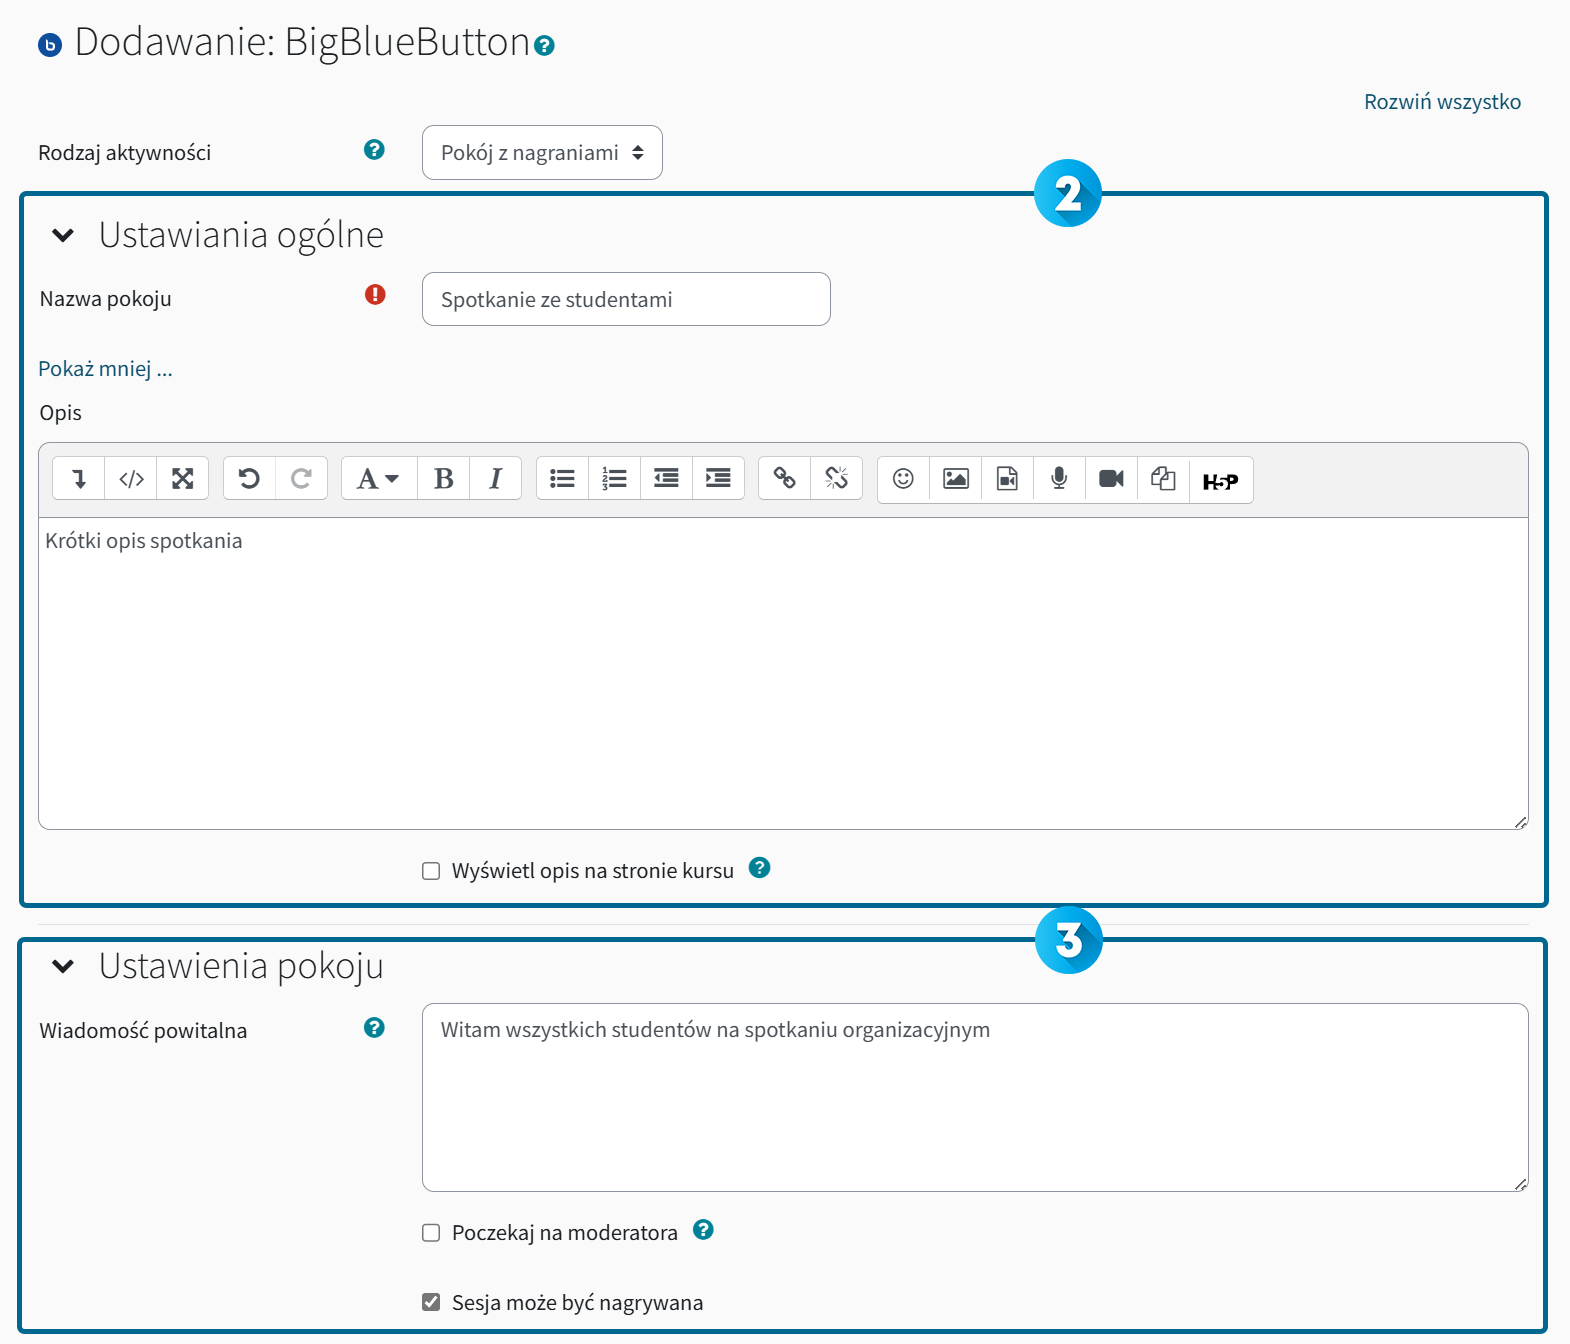The height and width of the screenshot is (1344, 1570).
Task: Open the manage files icon
Action: pos(1163,479)
